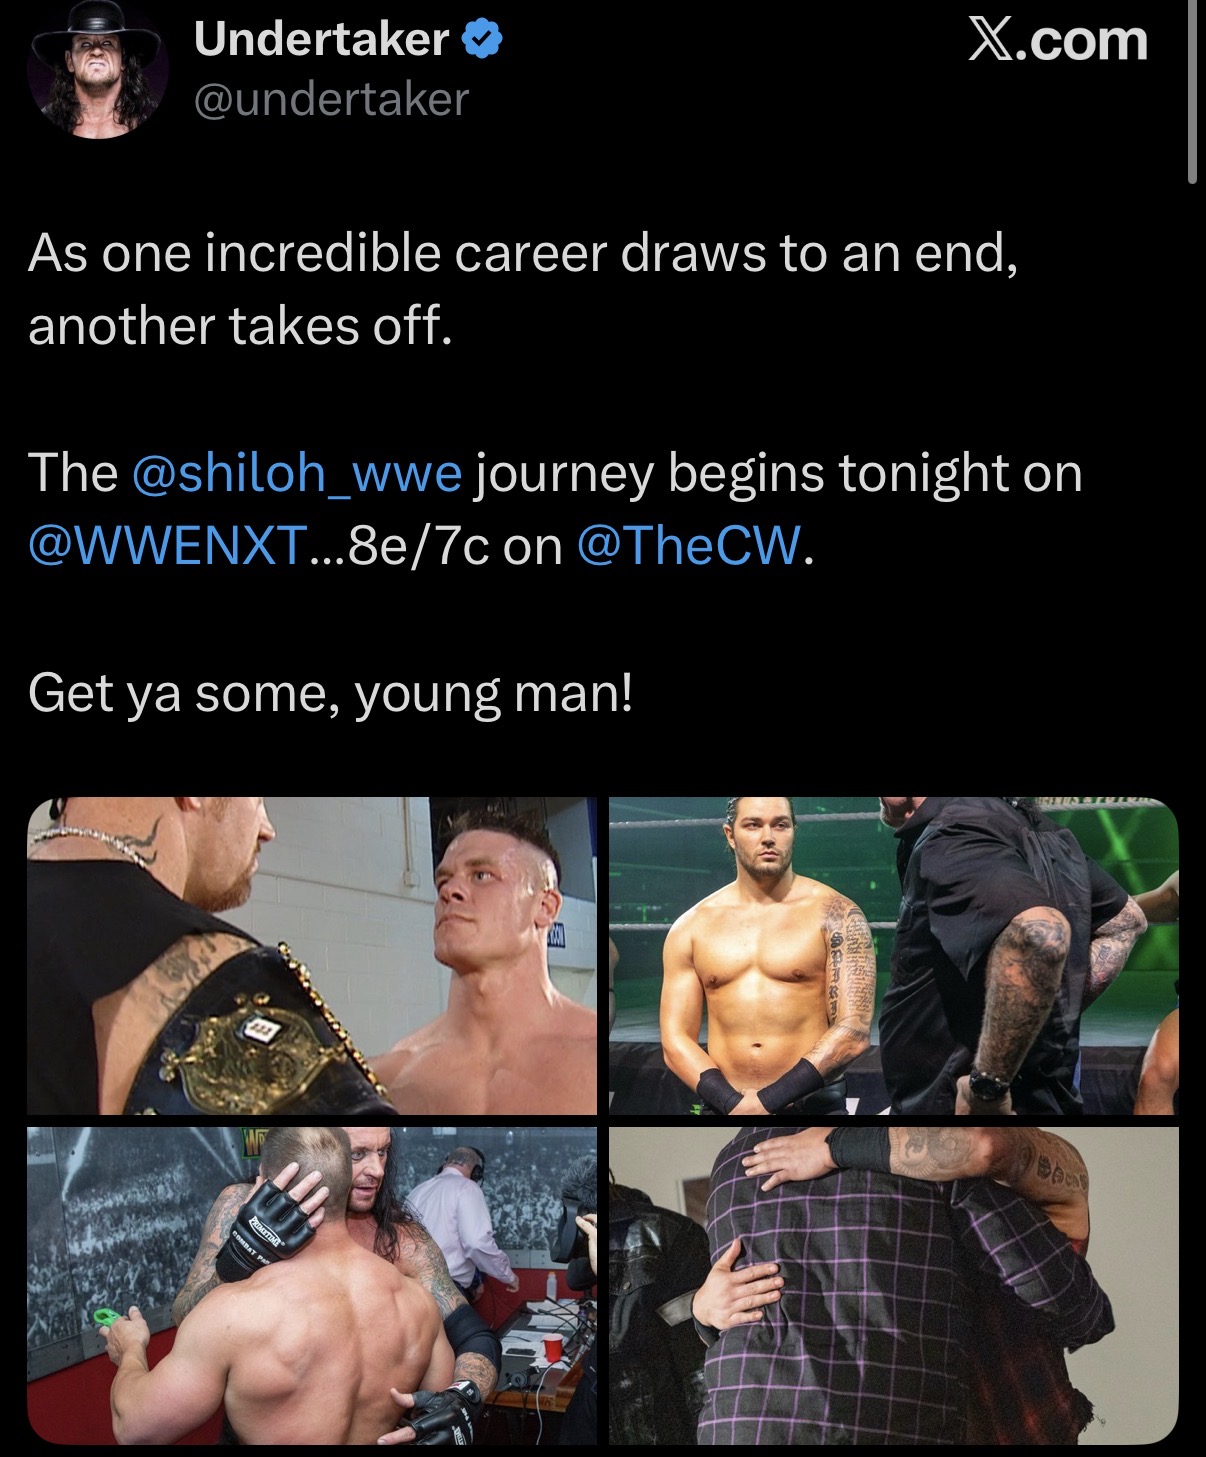The image size is (1206, 1457).
Task: Click the "As one incredible career" sentence
Action: [523, 253]
